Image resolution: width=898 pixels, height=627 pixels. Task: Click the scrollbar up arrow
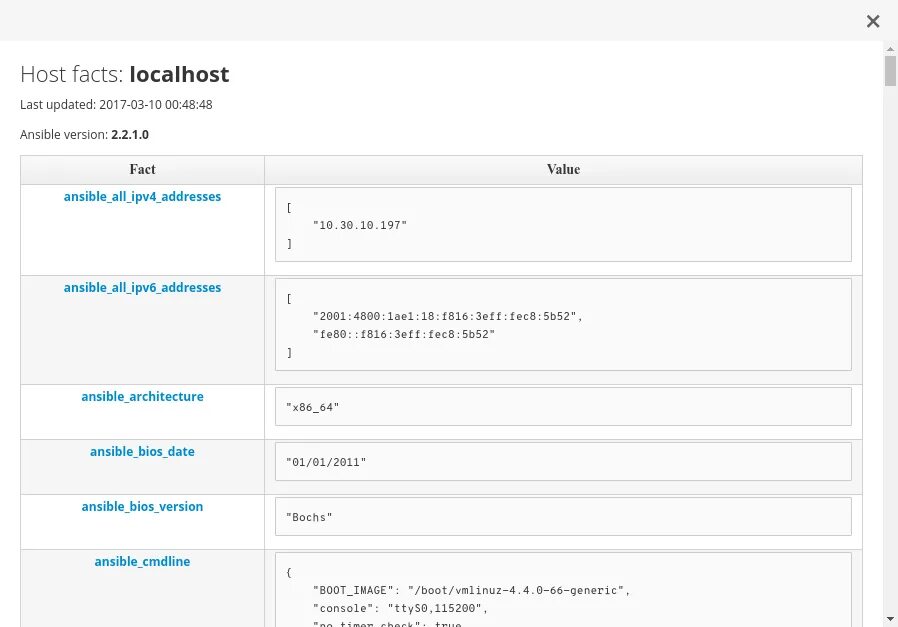(x=890, y=49)
